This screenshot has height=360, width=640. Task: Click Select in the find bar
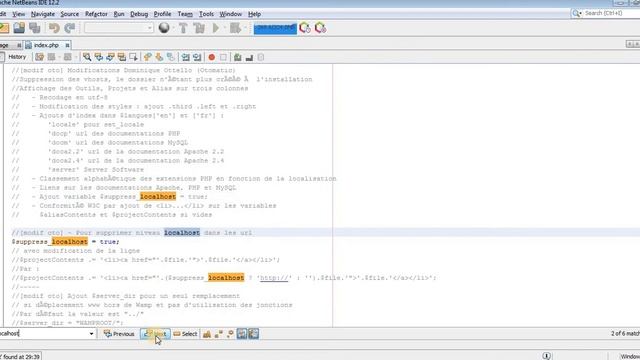[185, 334]
